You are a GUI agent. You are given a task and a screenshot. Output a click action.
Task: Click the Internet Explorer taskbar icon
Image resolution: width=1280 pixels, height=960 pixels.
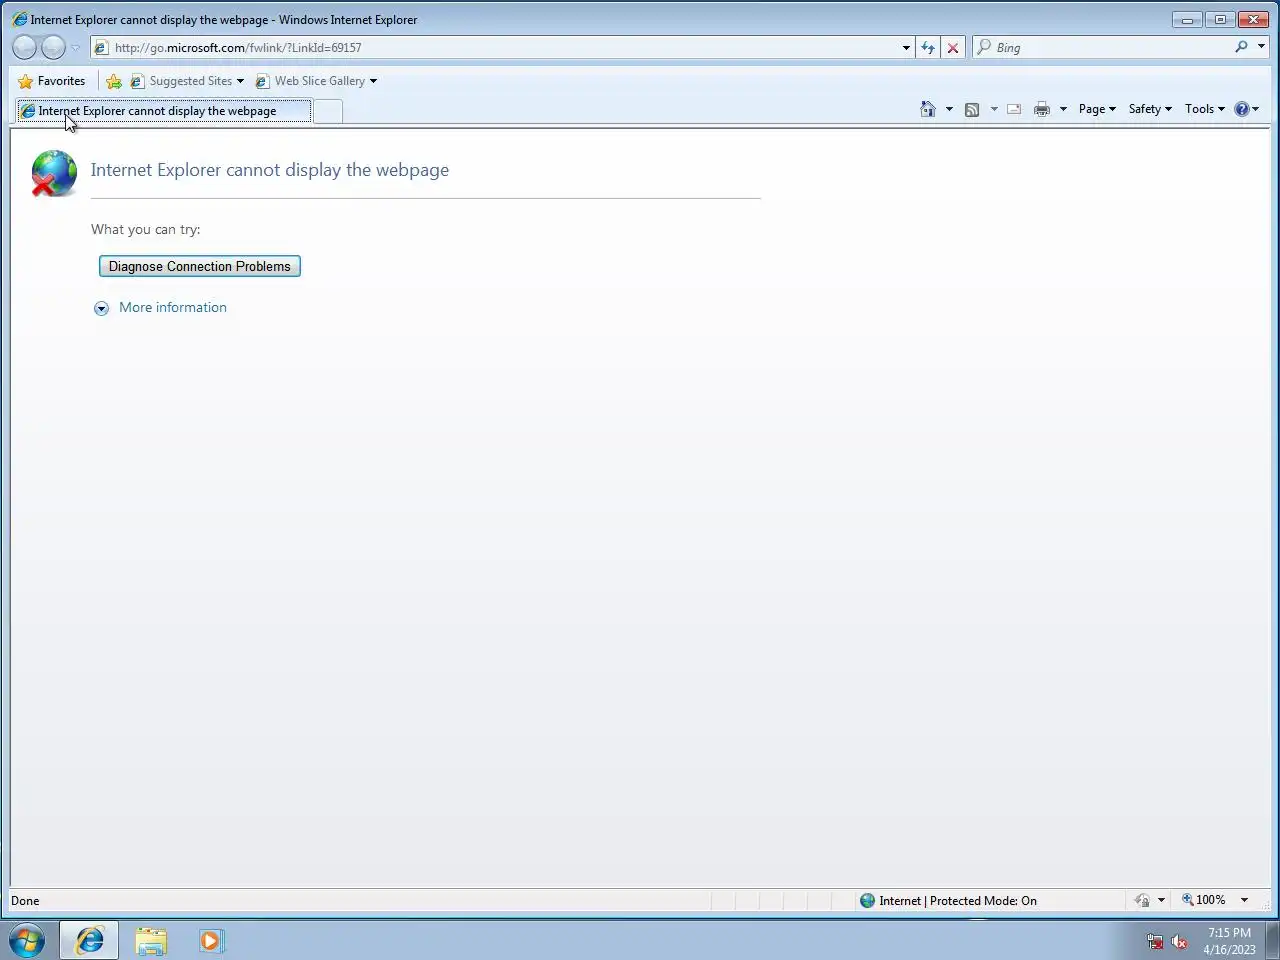tap(90, 940)
